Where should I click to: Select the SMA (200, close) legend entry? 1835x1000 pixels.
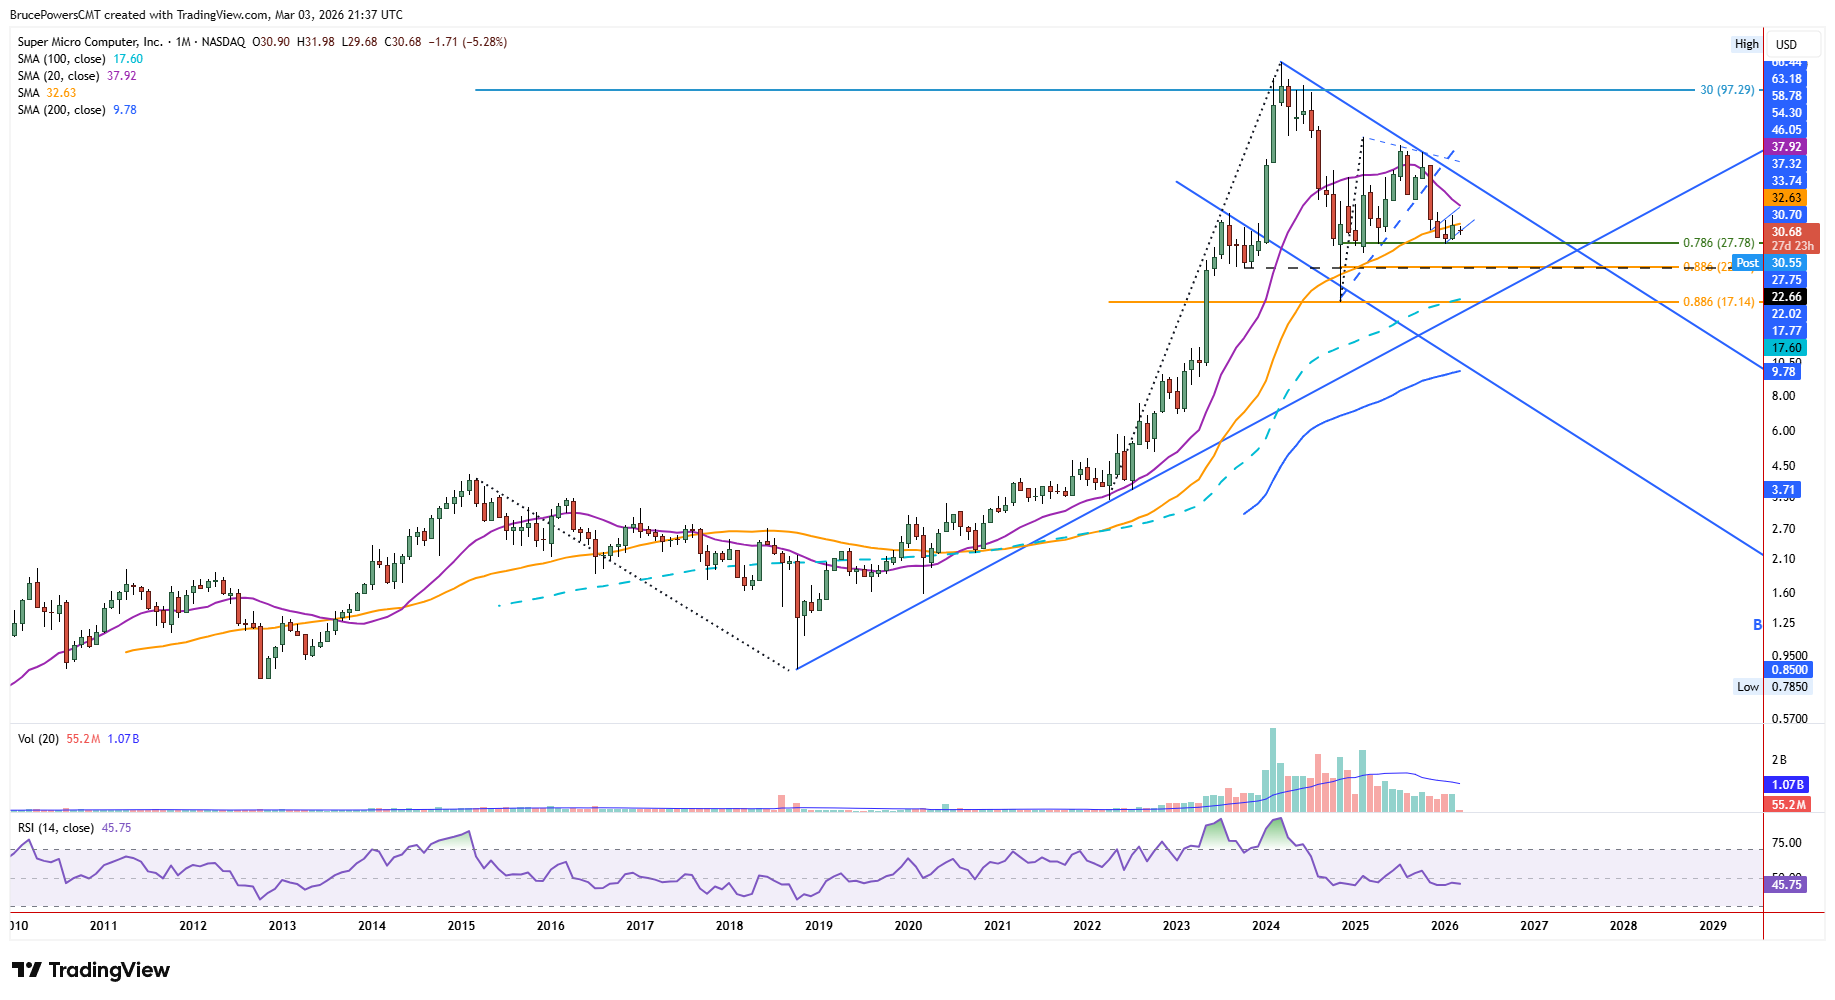click(77, 110)
